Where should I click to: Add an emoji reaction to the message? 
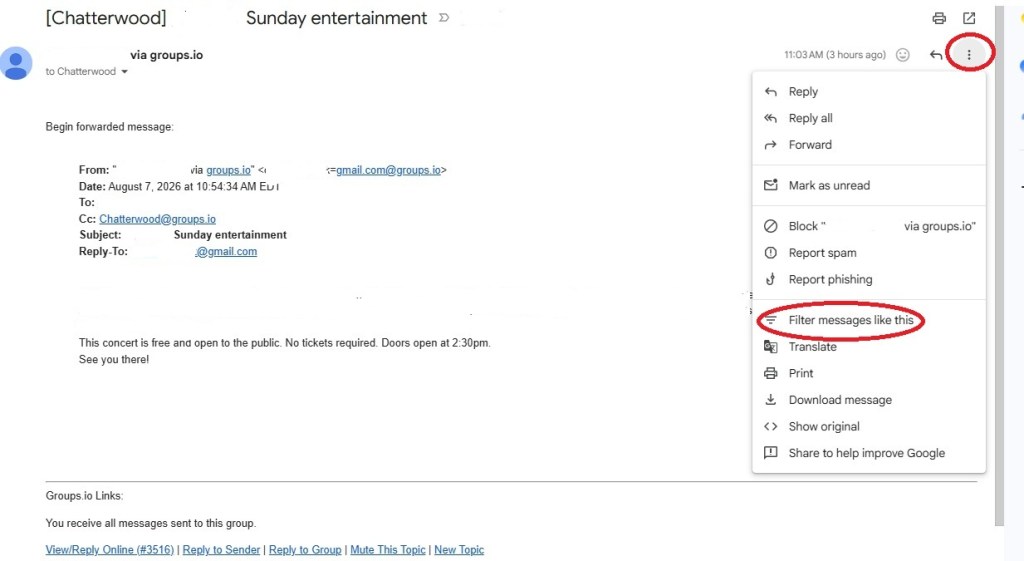tap(903, 55)
